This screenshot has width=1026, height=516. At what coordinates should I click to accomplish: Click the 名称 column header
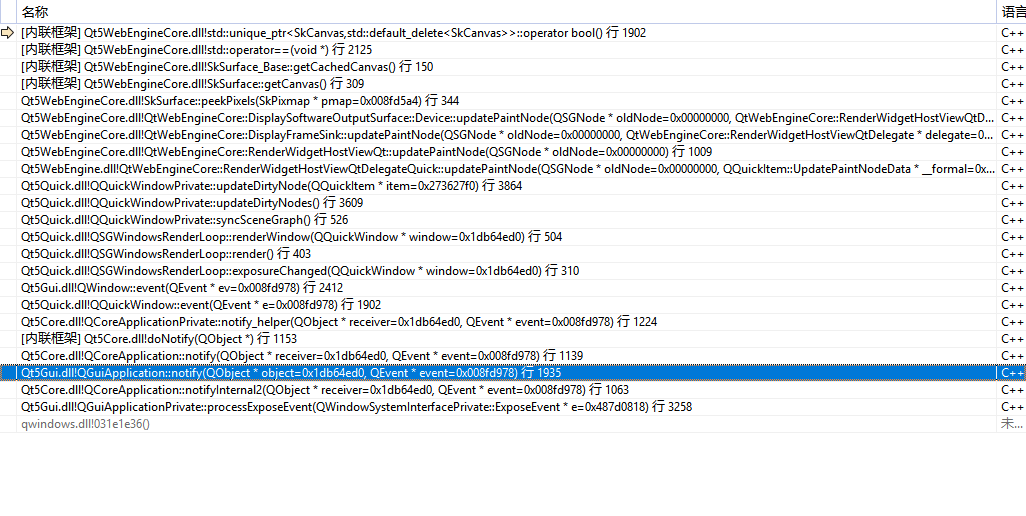(506, 12)
